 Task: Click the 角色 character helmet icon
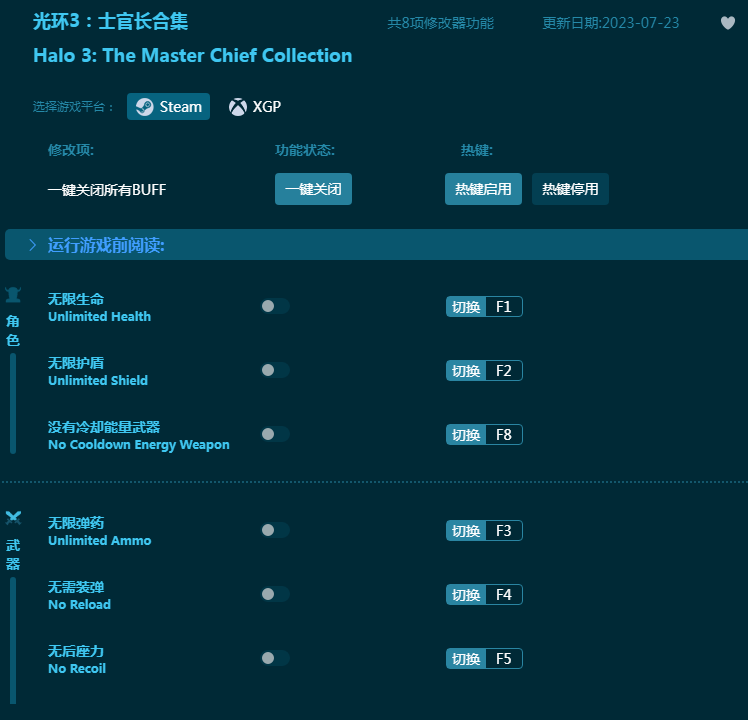13,295
